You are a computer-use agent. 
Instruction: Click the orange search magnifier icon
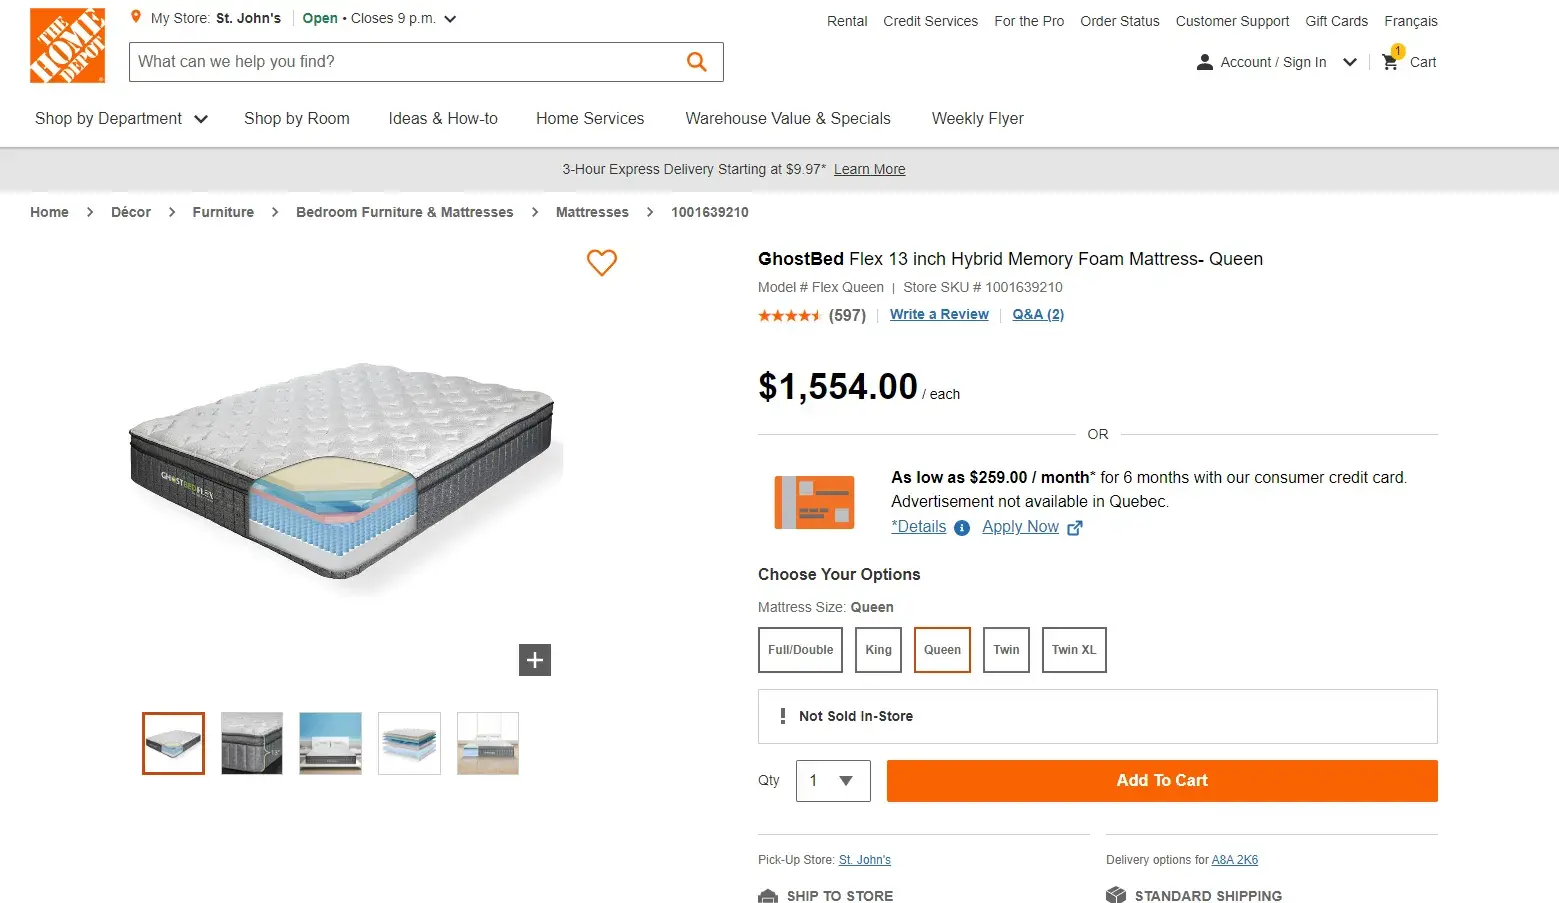coord(697,62)
